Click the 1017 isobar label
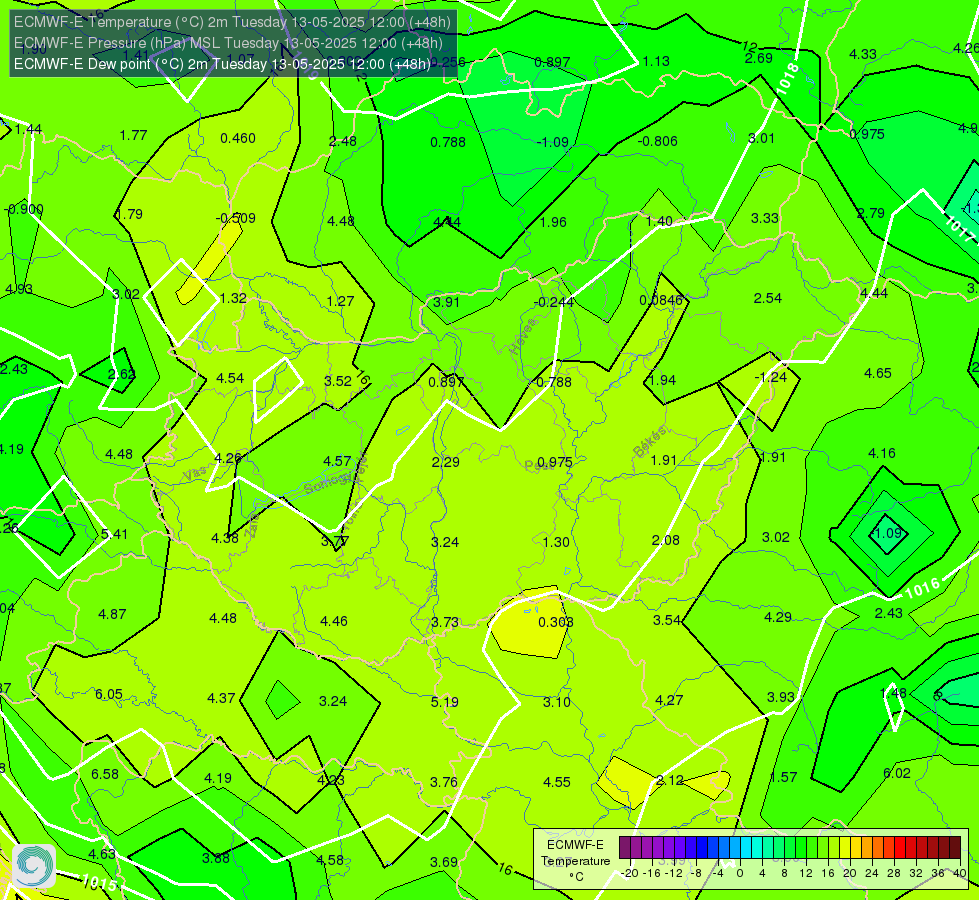The height and width of the screenshot is (900, 979). pyautogui.click(x=959, y=229)
